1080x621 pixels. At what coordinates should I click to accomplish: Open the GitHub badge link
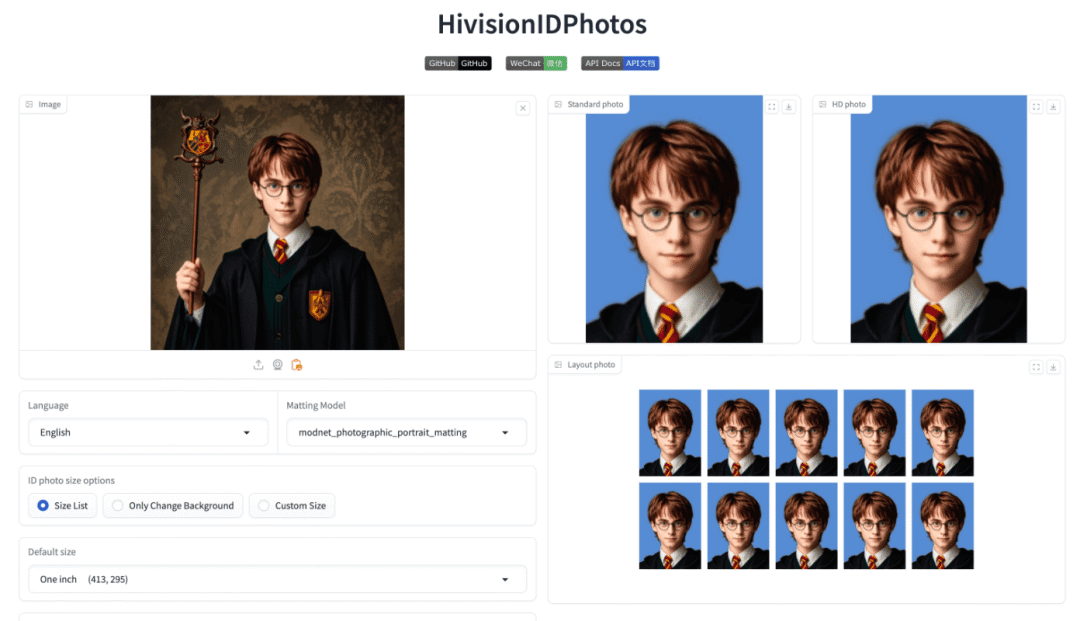coord(458,63)
